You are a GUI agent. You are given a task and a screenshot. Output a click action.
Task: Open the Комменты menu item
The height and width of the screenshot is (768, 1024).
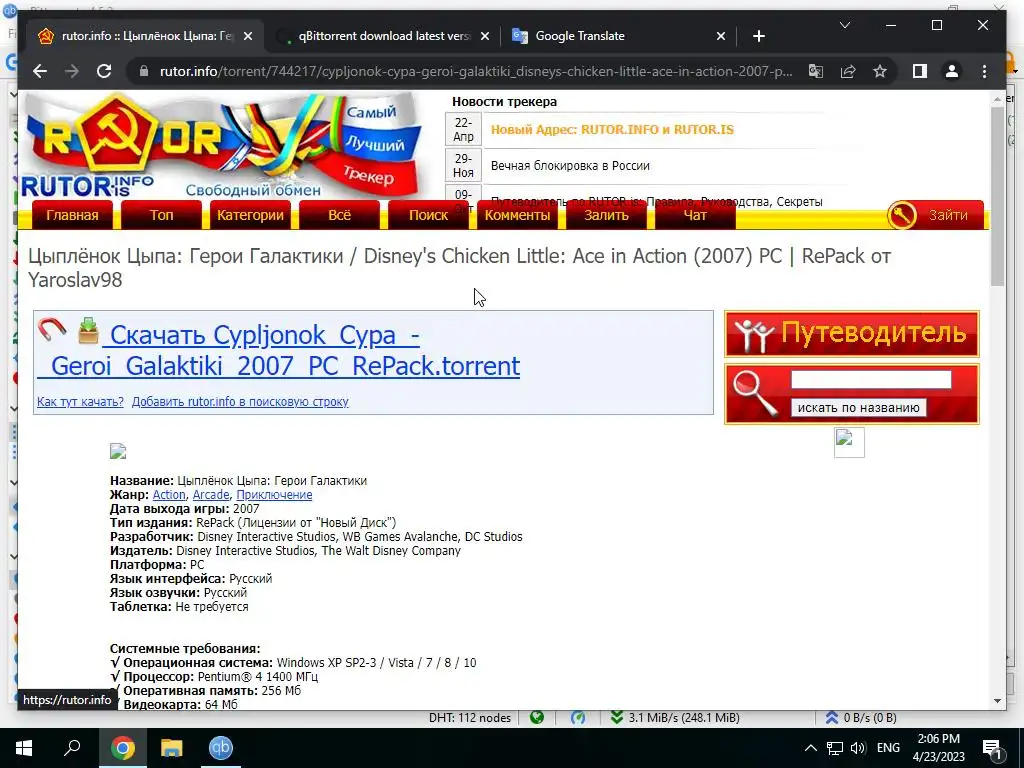click(x=517, y=215)
